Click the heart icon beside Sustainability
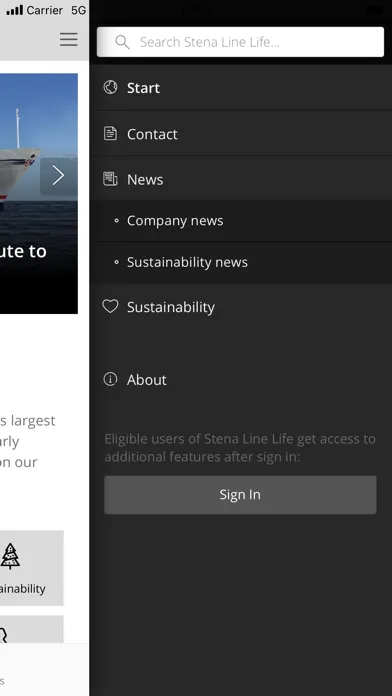The width and height of the screenshot is (392, 696). [x=110, y=306]
